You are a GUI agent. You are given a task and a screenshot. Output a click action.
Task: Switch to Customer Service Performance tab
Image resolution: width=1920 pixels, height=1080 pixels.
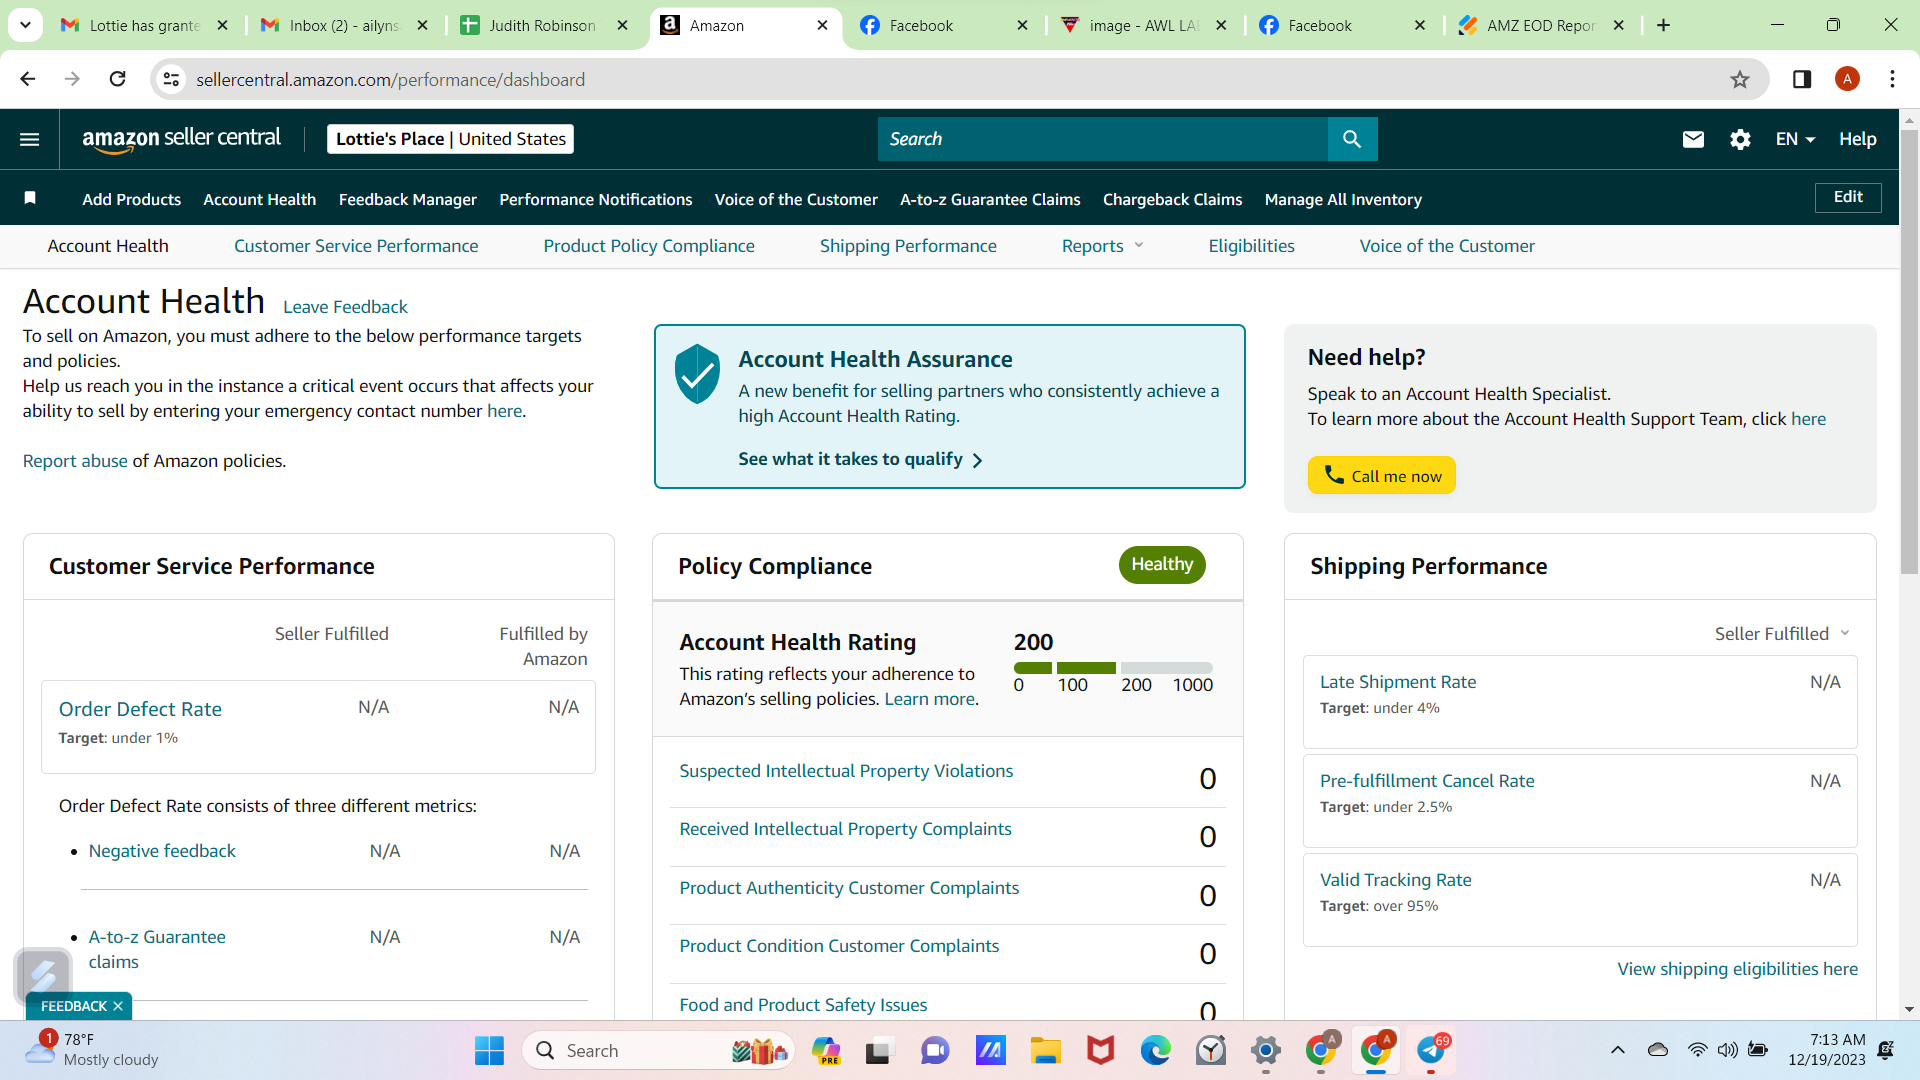(356, 246)
